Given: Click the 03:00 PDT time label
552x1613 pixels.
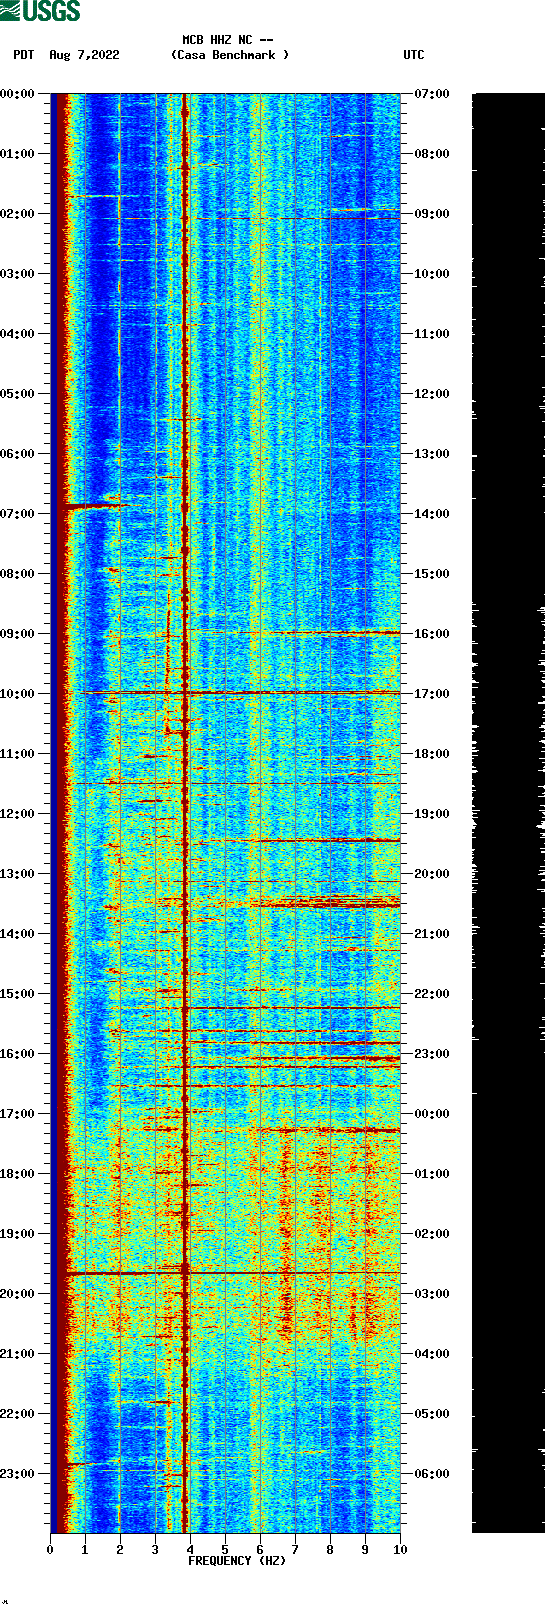Looking at the screenshot, I should point(17,274).
